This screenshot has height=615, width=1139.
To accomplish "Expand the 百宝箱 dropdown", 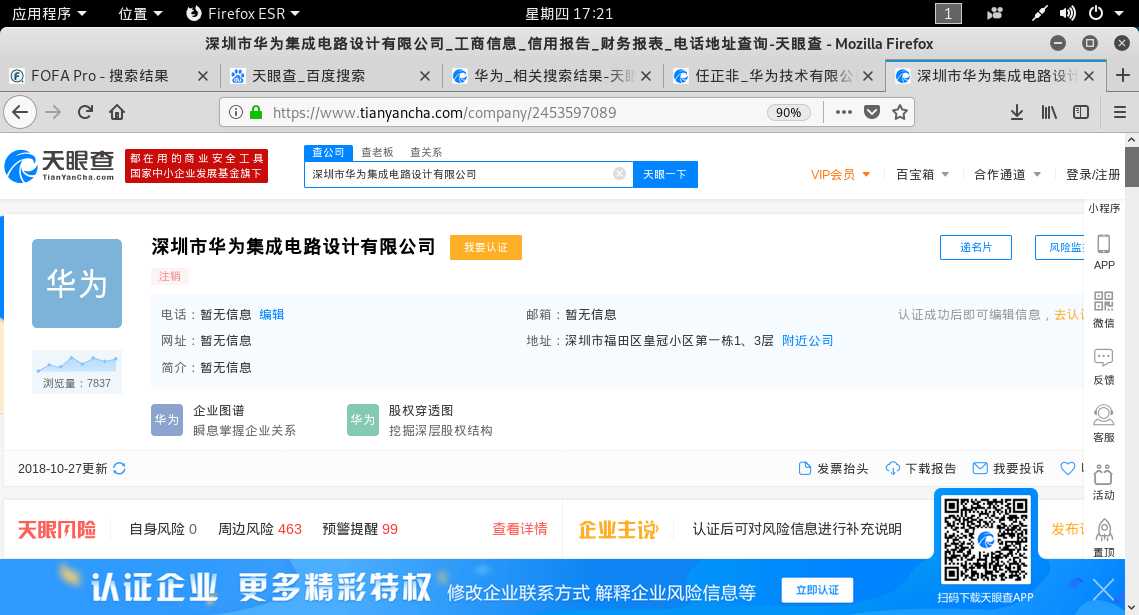I will [923, 174].
